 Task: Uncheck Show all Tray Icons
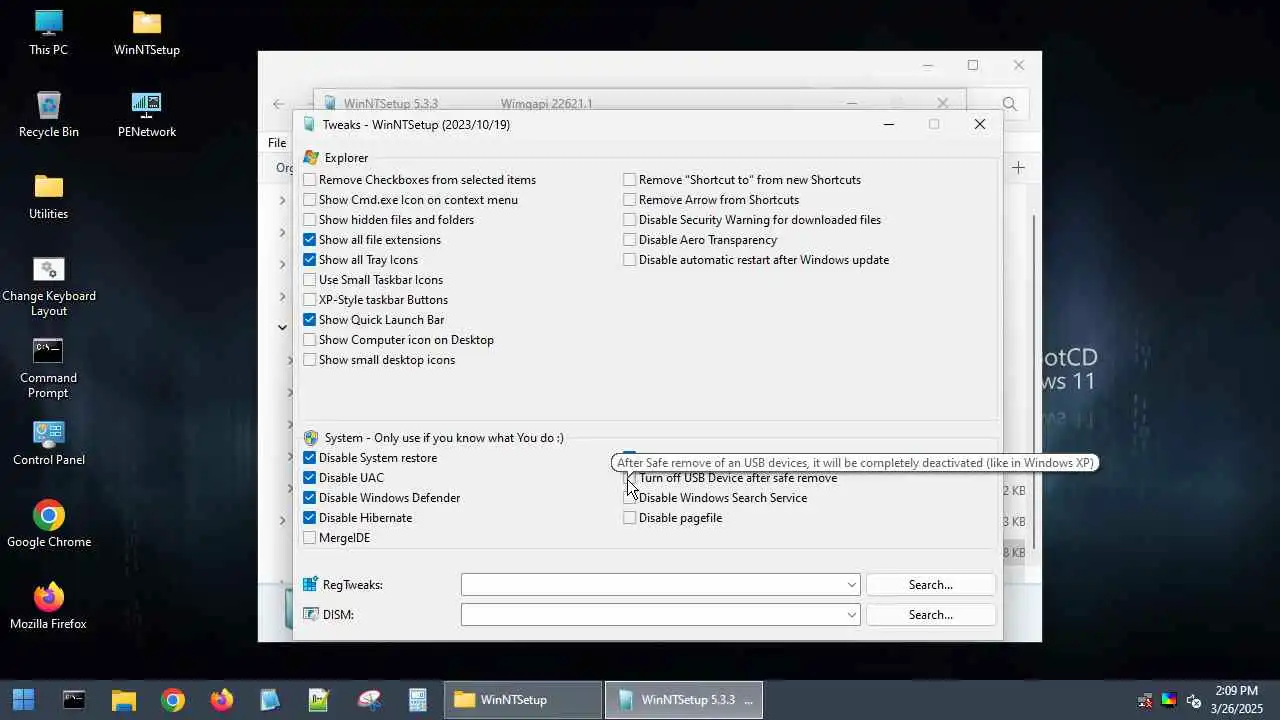tap(310, 260)
